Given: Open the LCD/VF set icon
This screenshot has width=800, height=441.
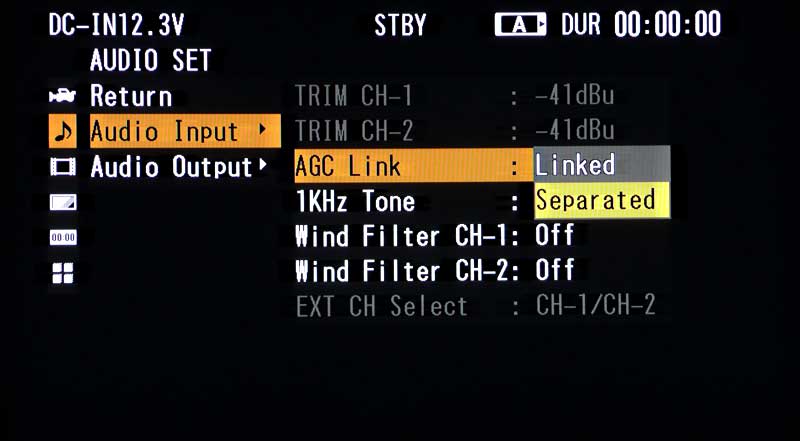Looking at the screenshot, I should [x=63, y=202].
